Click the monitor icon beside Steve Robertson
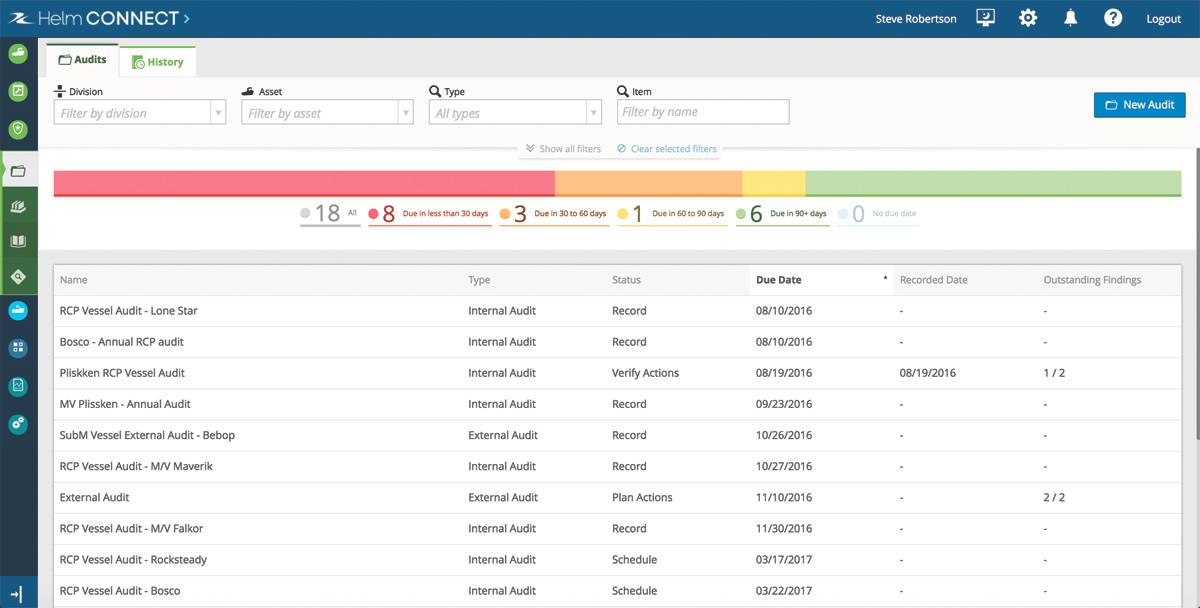Viewport: 1200px width, 608px height. click(985, 19)
